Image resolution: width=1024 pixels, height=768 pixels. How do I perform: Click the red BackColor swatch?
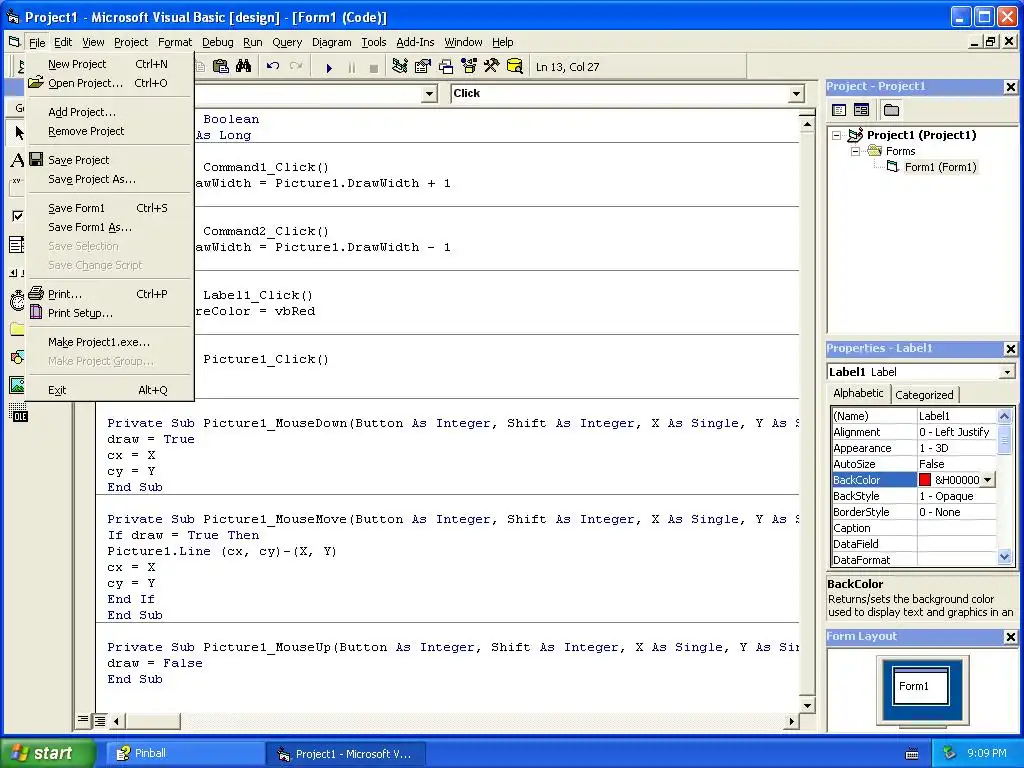tap(925, 480)
